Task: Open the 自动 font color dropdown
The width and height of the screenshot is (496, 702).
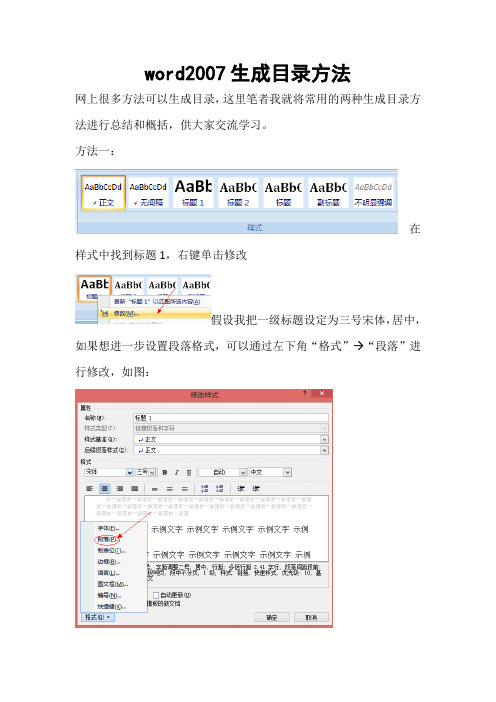Action: click(x=243, y=472)
